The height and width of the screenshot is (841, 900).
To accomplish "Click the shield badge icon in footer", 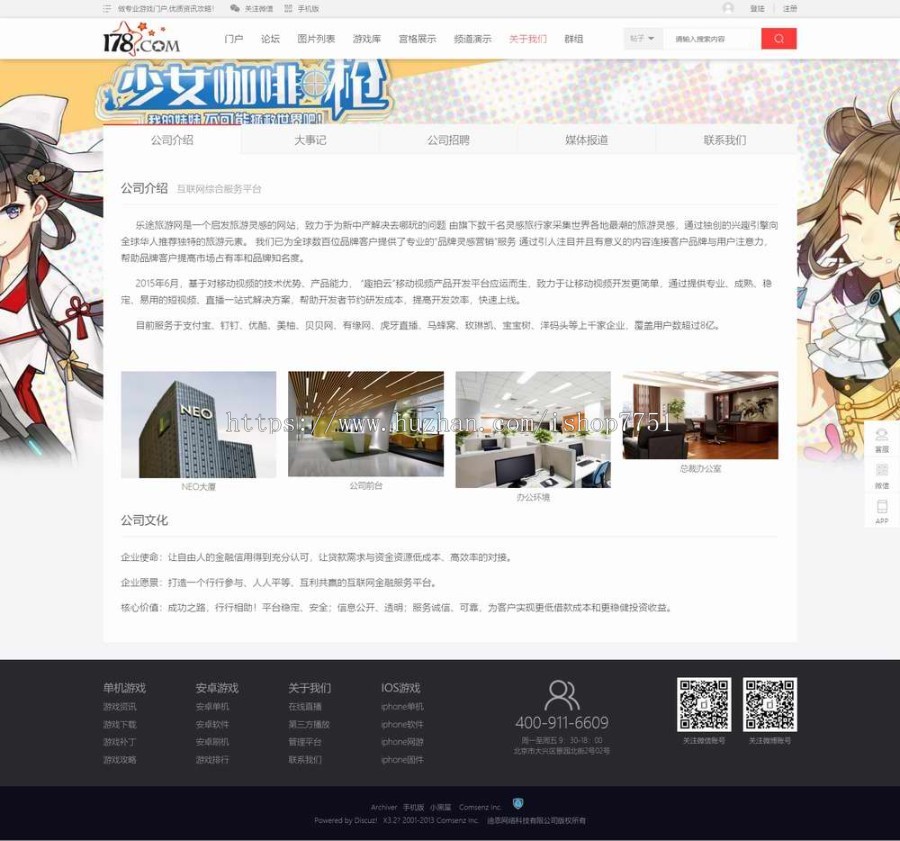I will coord(518,803).
